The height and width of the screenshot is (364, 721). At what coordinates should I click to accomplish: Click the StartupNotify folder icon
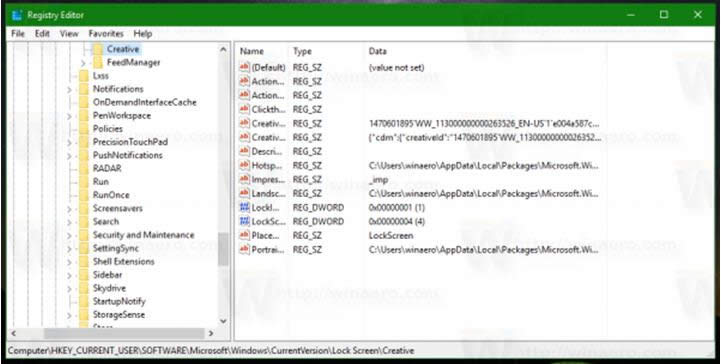click(x=84, y=301)
